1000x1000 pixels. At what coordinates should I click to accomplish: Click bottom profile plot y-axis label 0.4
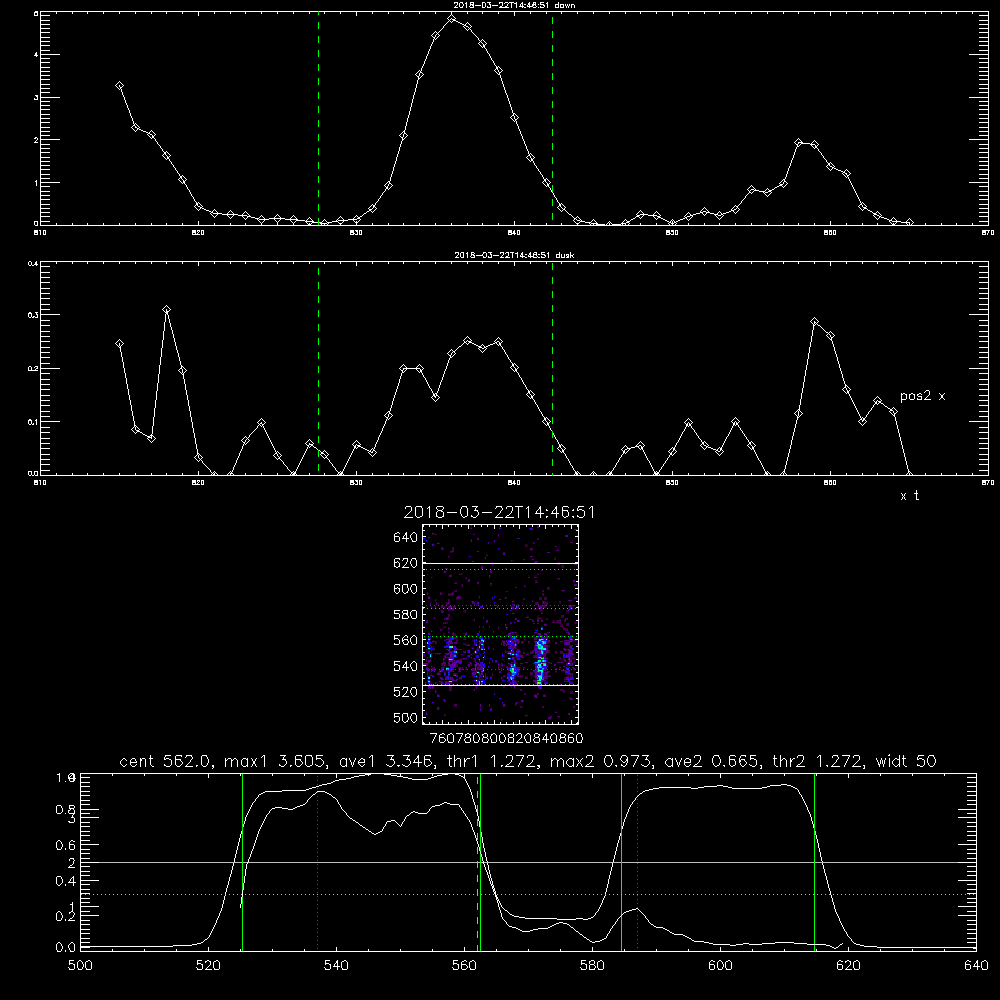pos(66,881)
